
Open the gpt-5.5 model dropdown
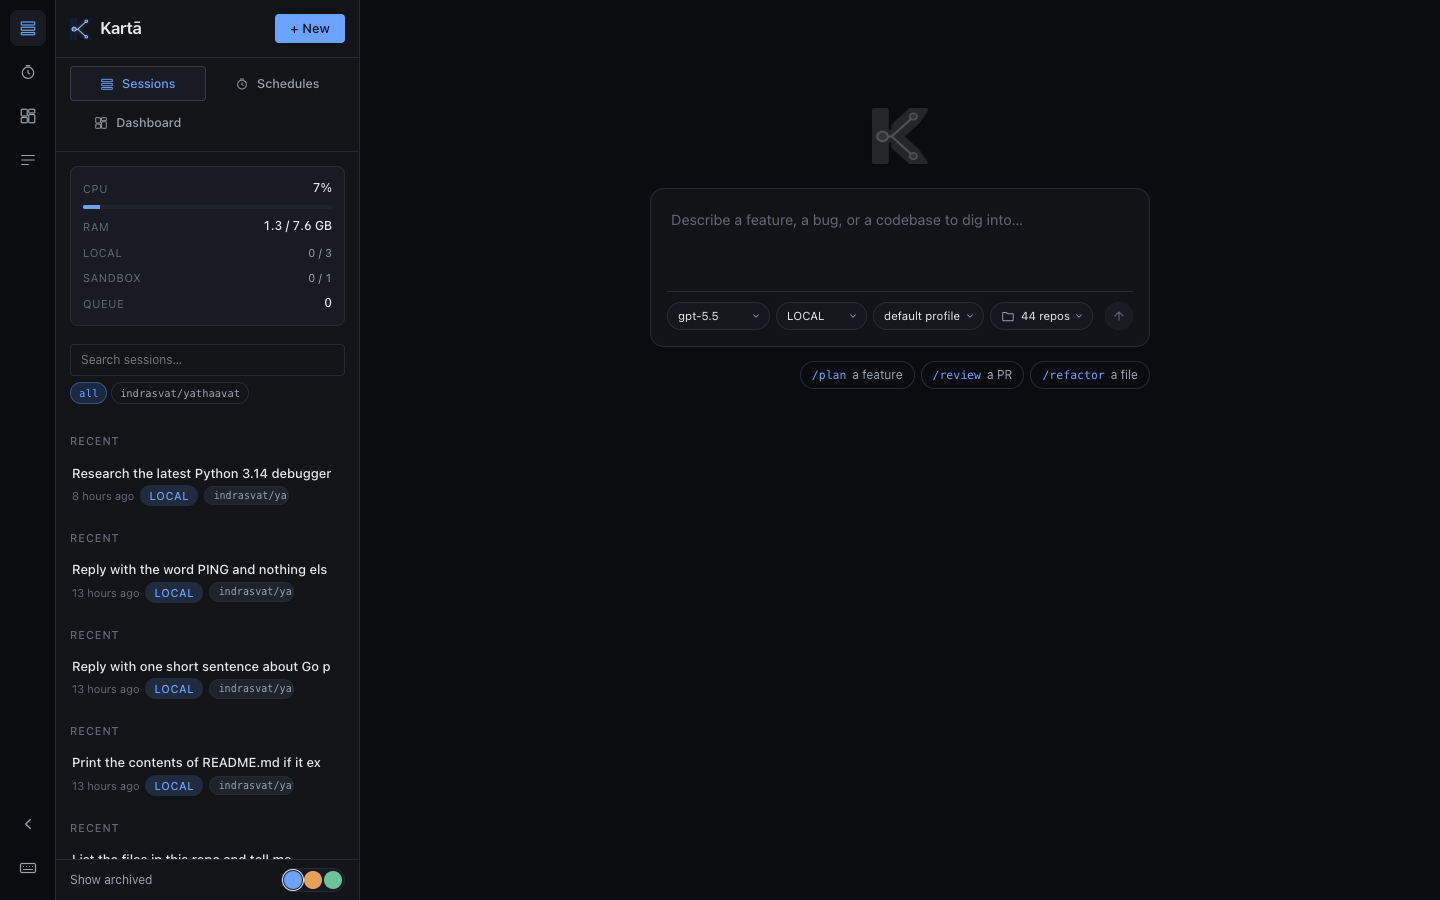point(718,316)
